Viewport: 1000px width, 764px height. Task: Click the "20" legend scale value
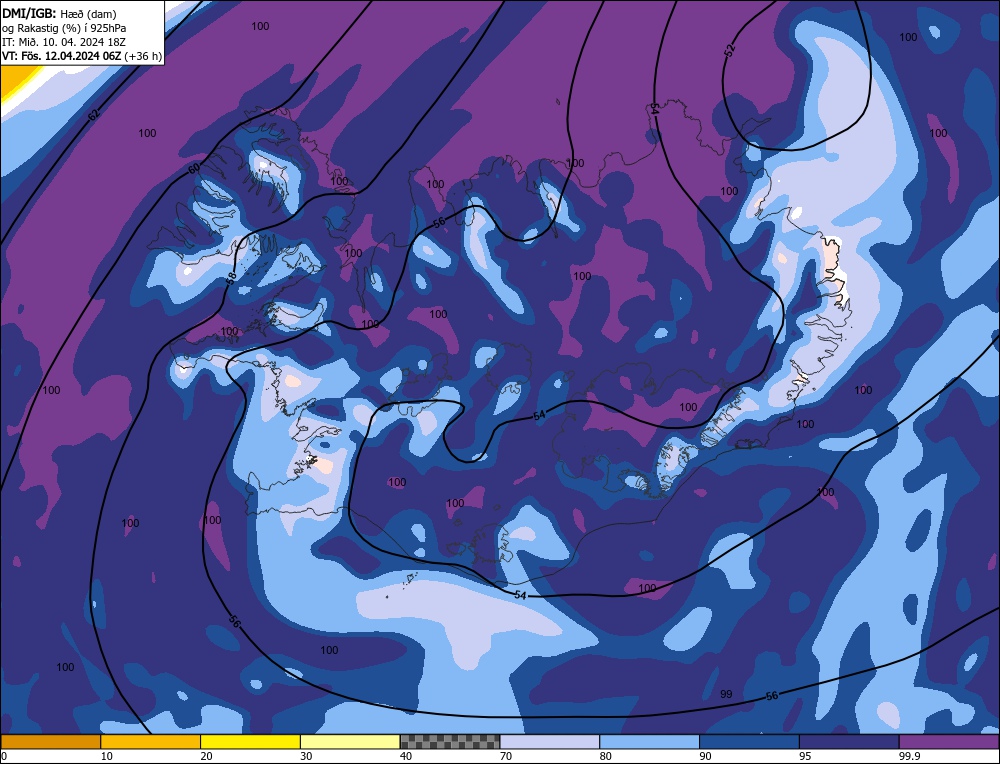[x=207, y=756]
